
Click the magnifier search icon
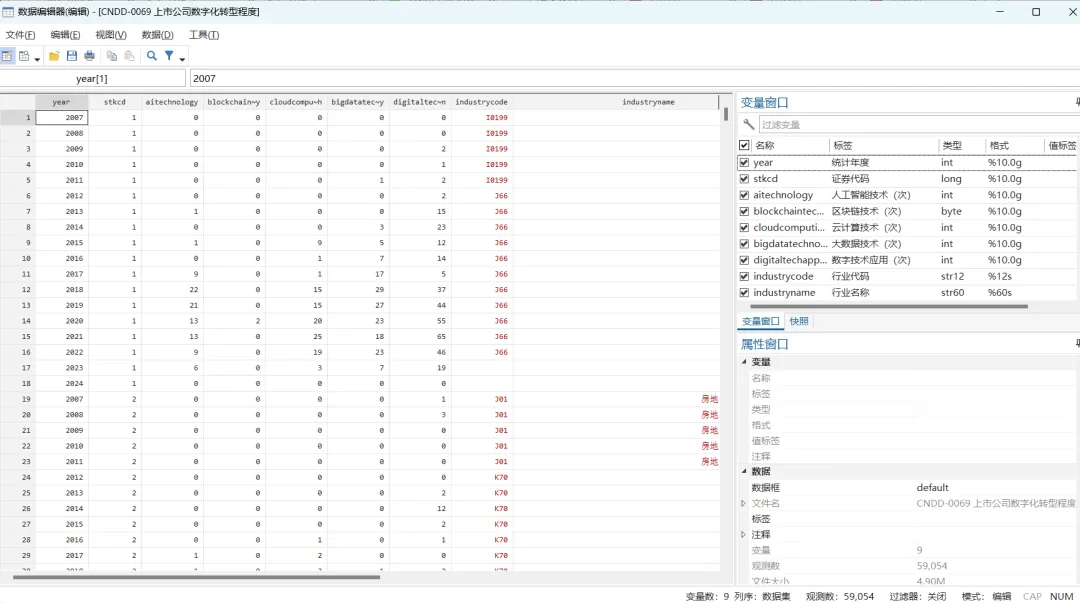(152, 57)
